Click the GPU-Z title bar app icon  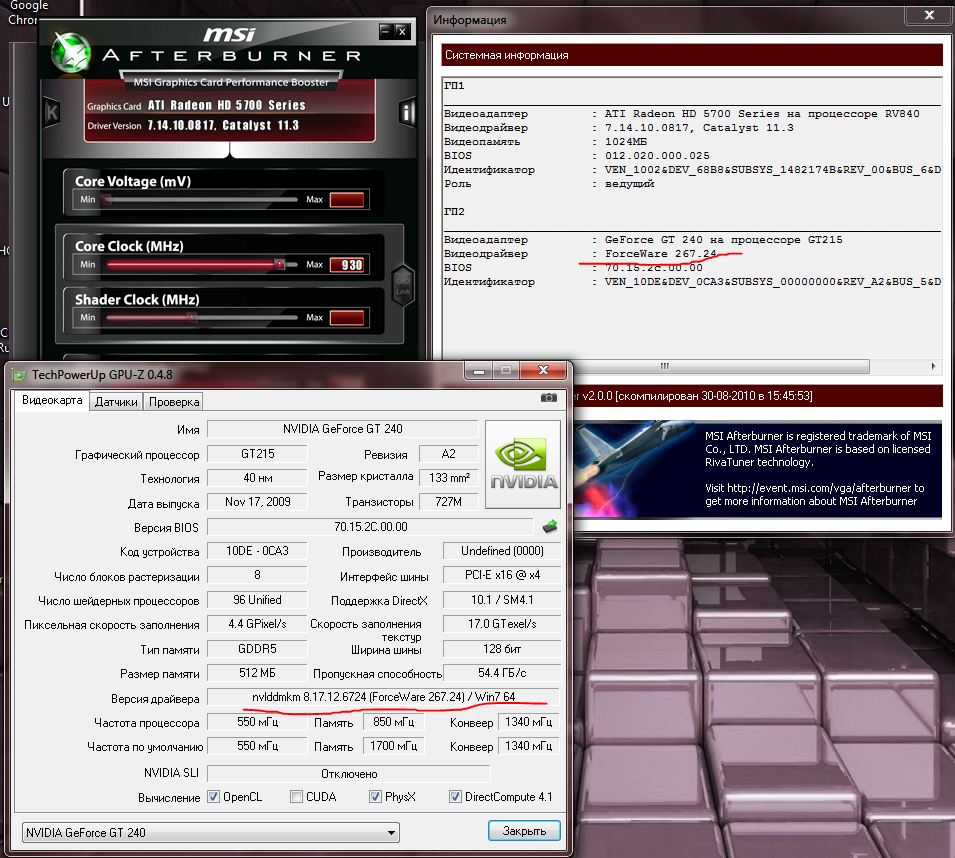20,374
